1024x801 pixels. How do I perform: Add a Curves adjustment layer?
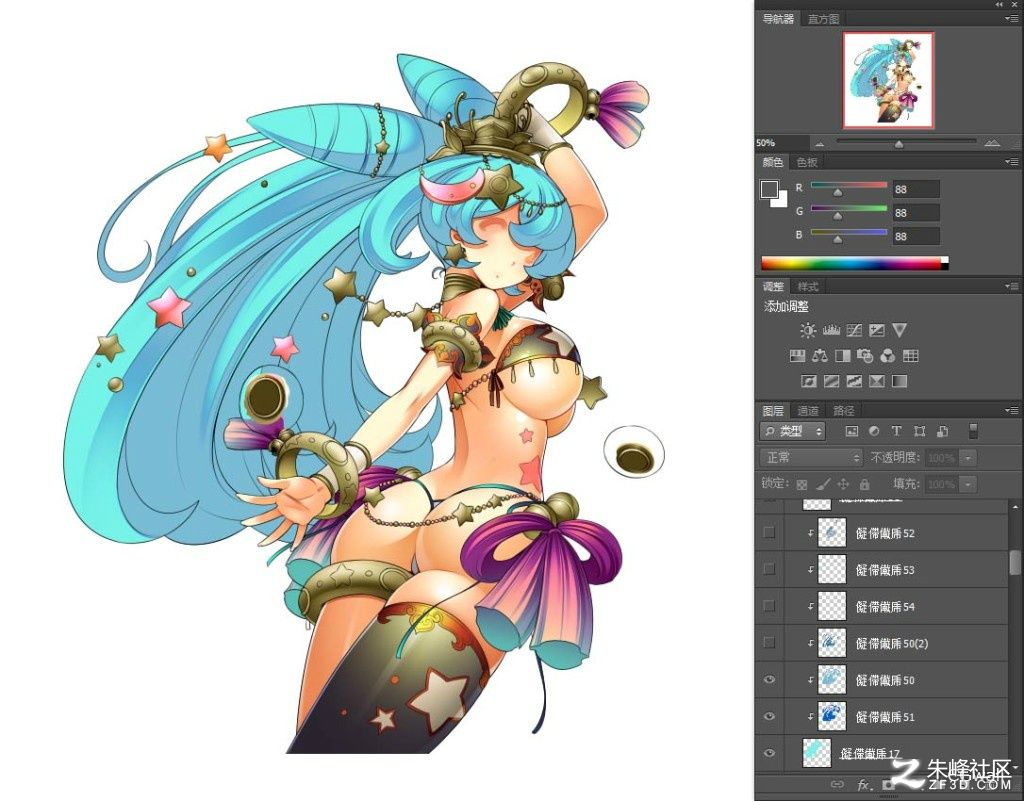tap(854, 330)
